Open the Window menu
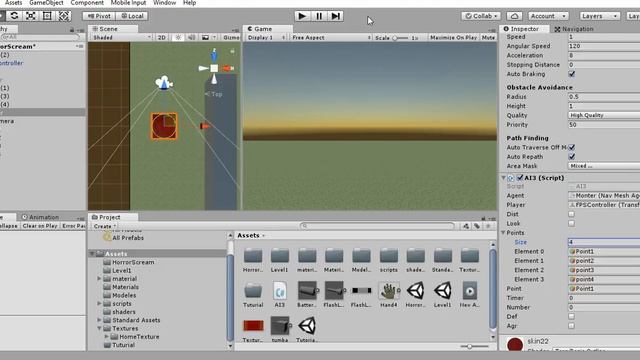 pyautogui.click(x=164, y=3)
